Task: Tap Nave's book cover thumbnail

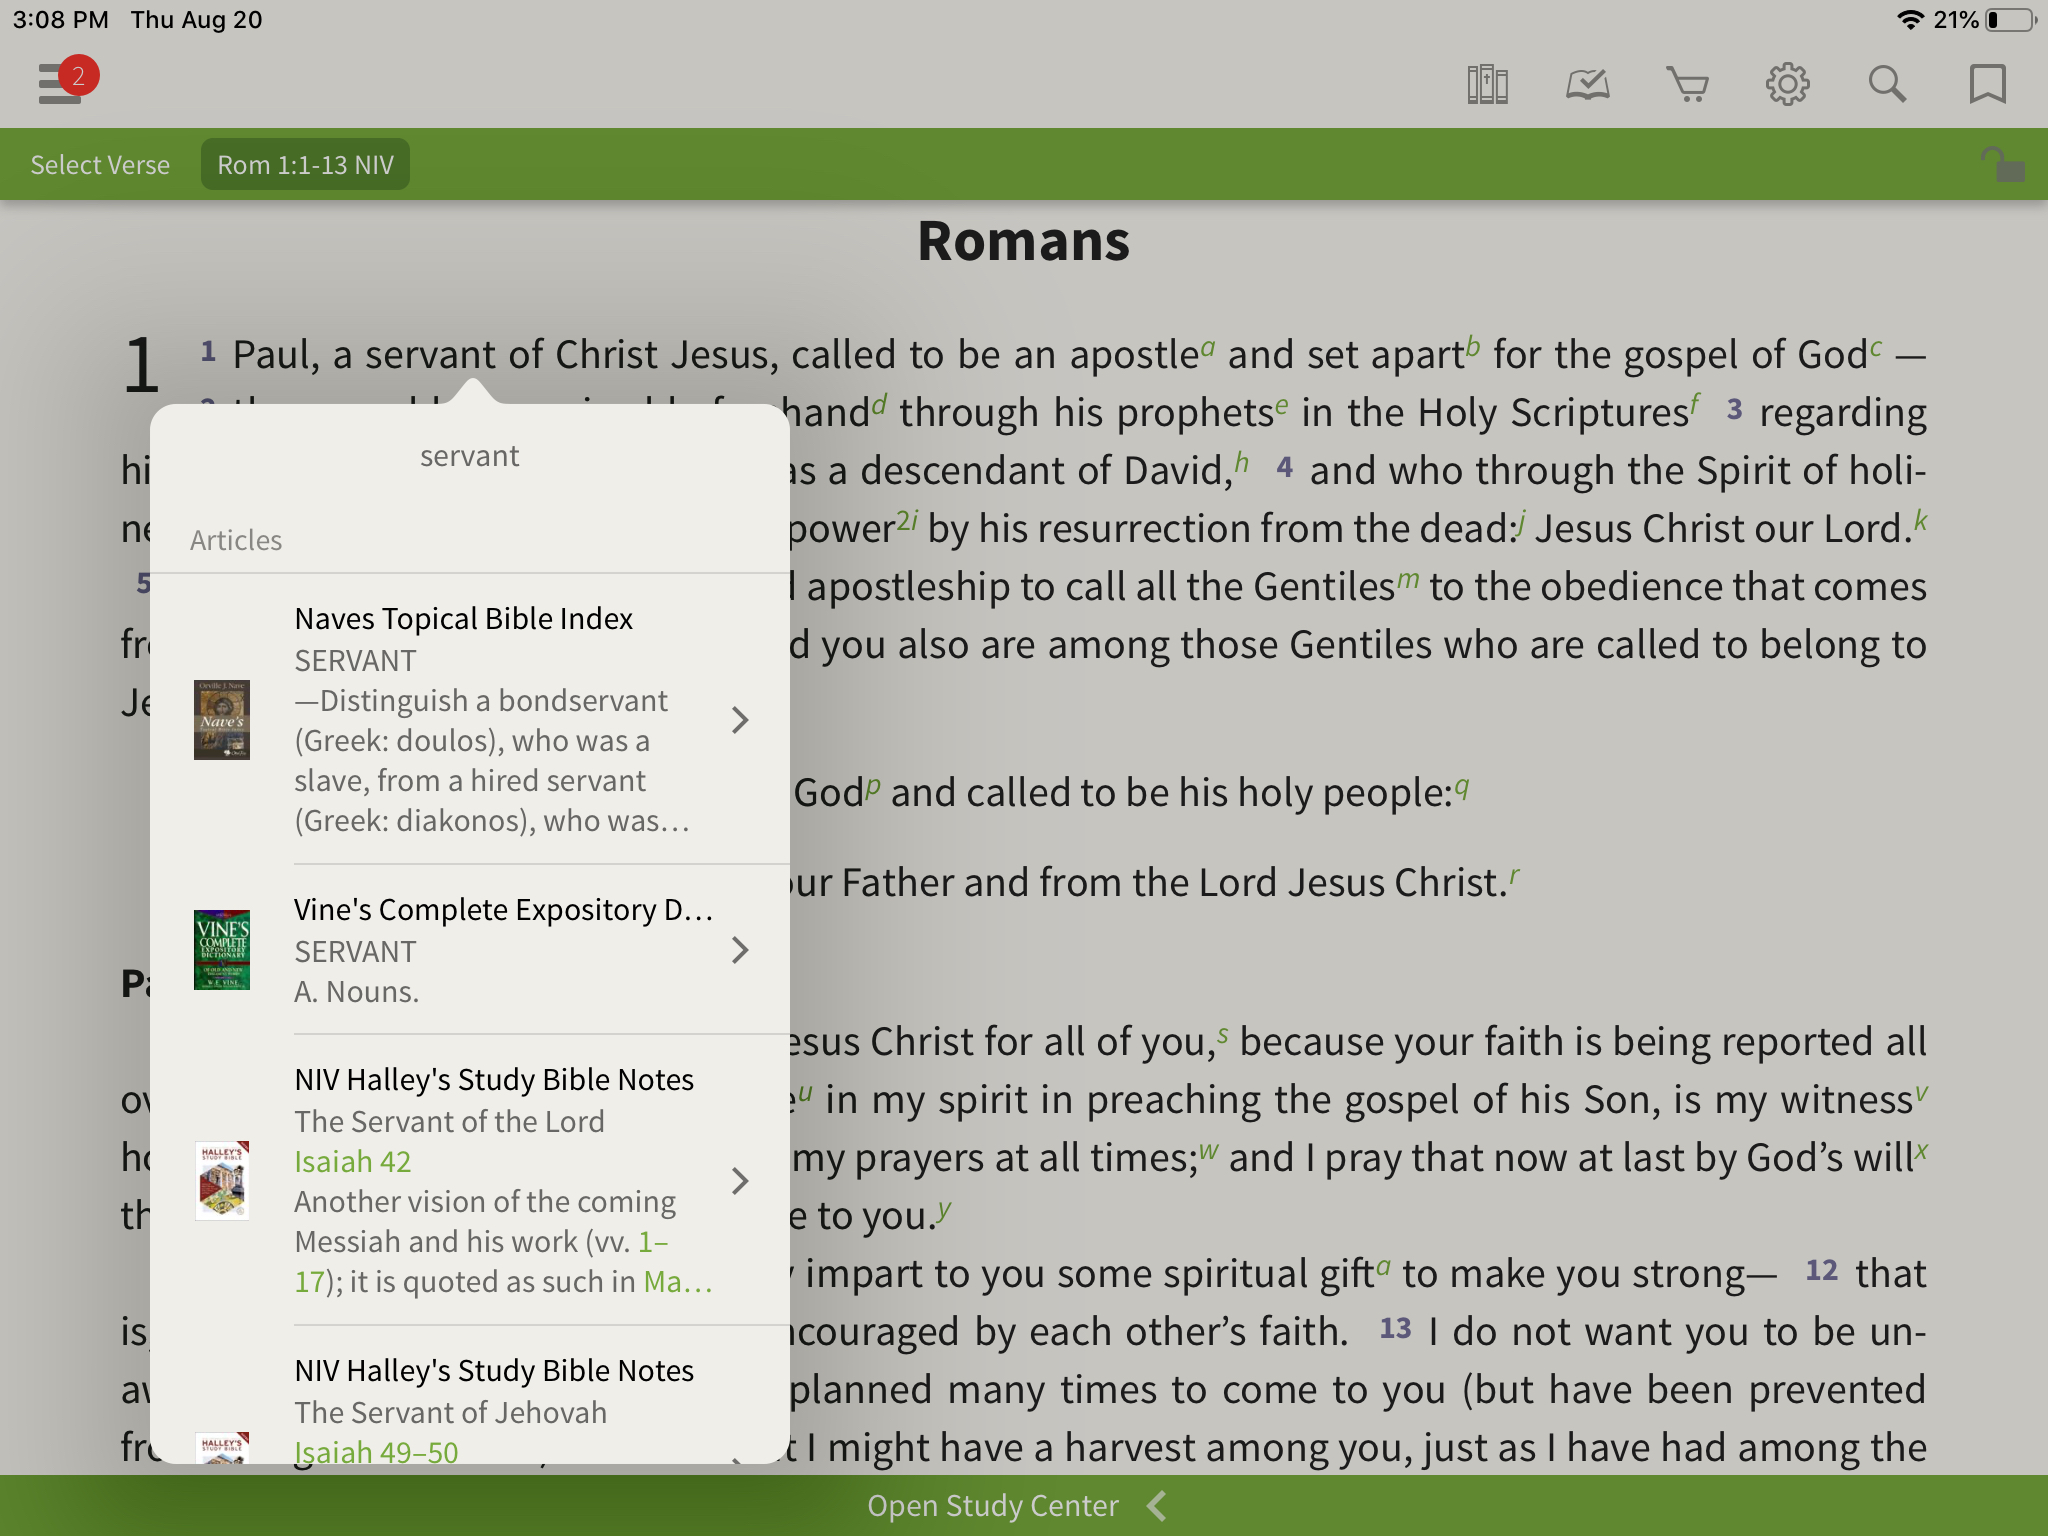Action: click(x=221, y=720)
